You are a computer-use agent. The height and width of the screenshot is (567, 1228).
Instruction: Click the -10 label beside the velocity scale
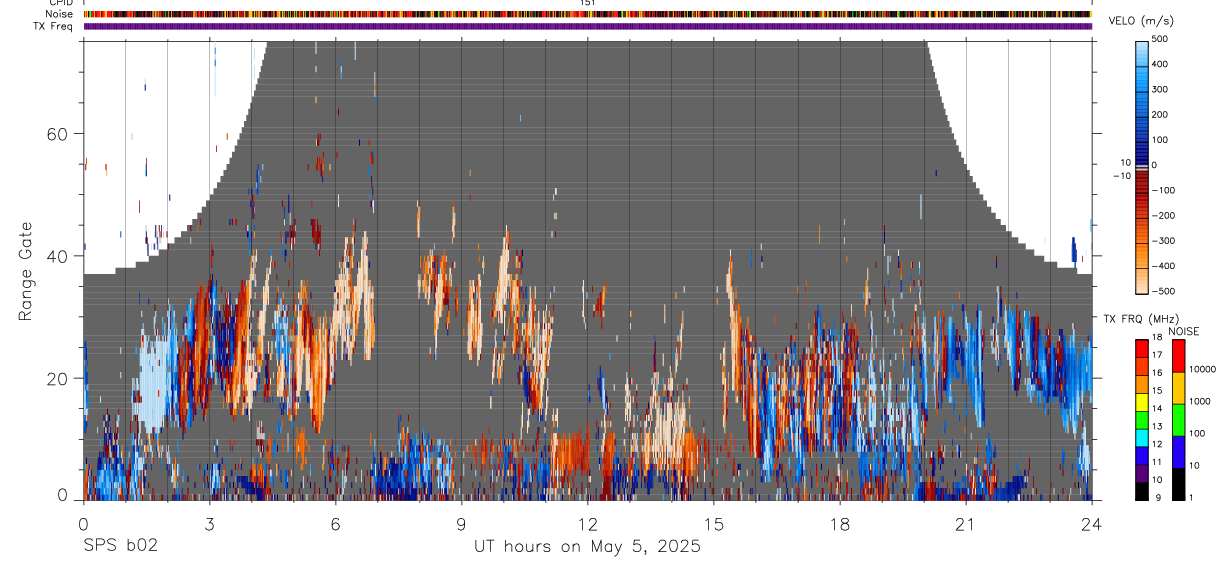[1122, 176]
